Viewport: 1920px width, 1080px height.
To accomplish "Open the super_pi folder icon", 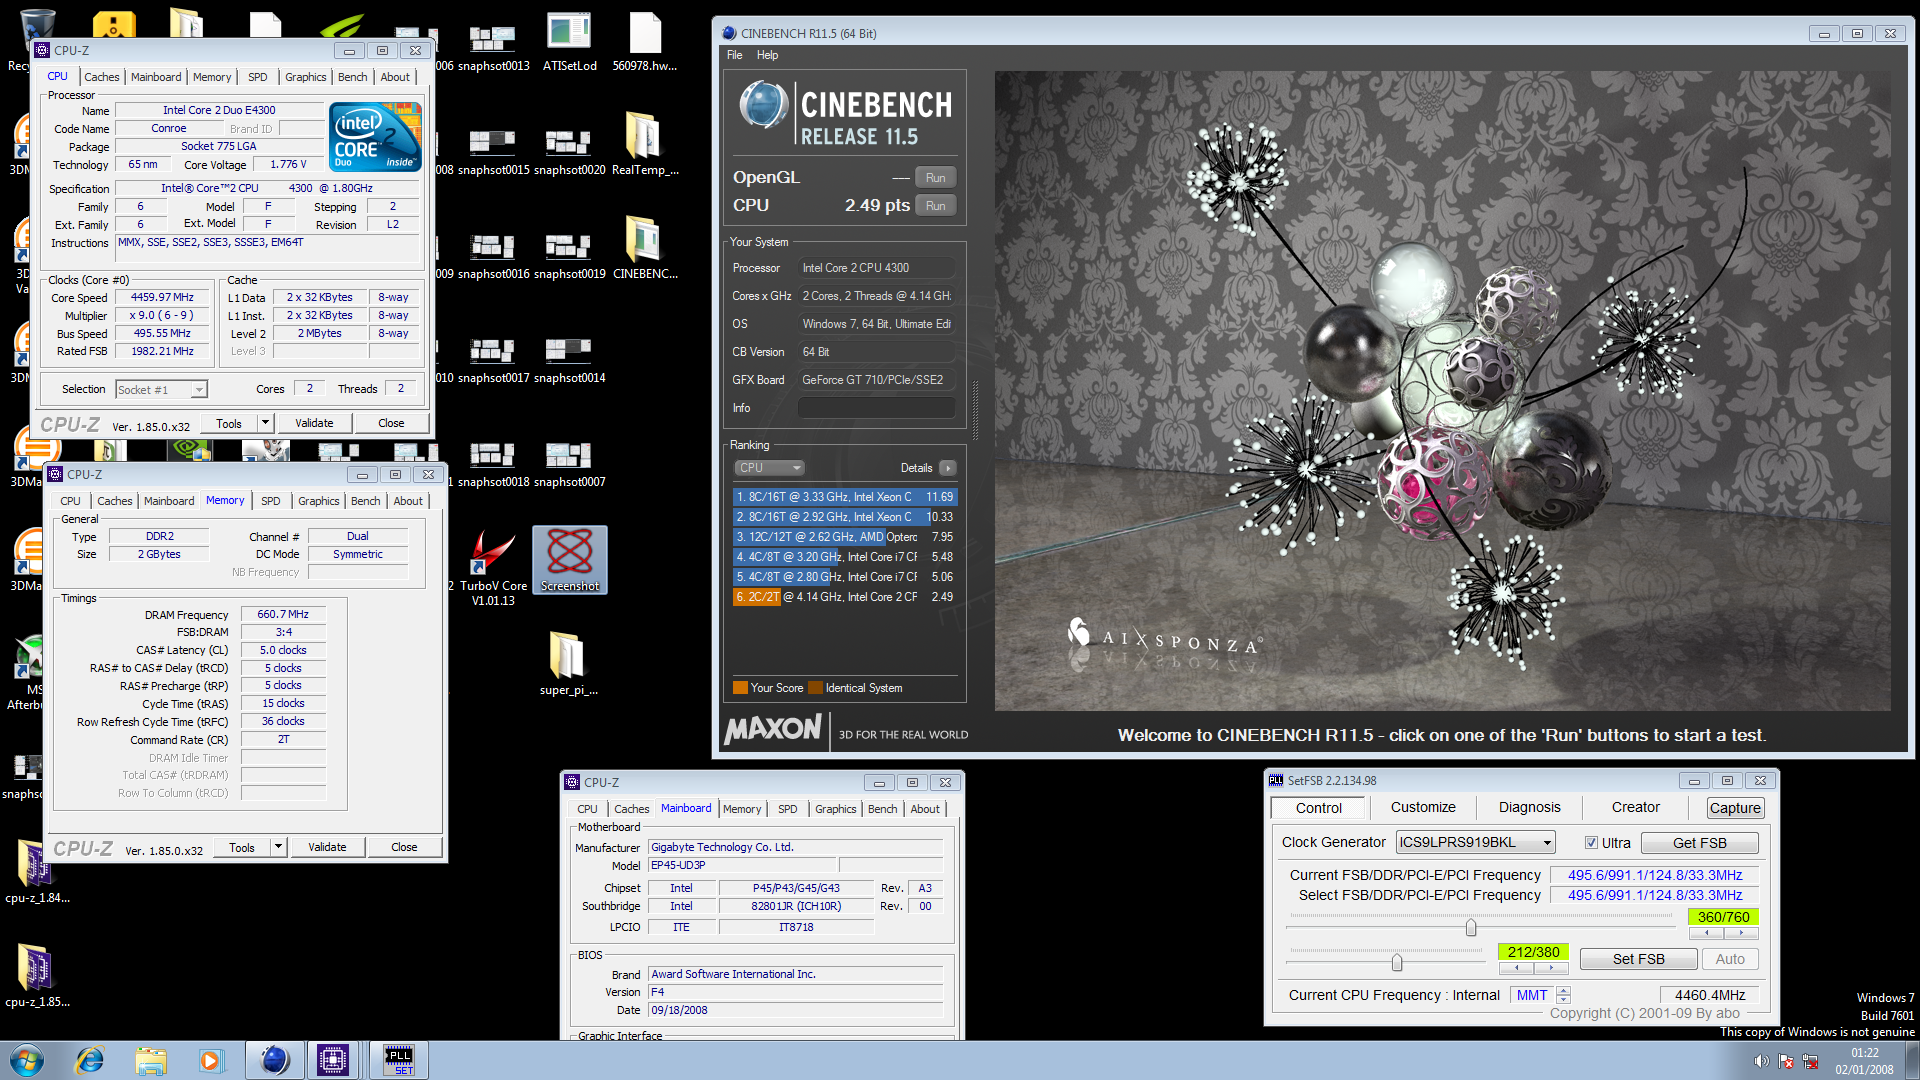I will [569, 663].
